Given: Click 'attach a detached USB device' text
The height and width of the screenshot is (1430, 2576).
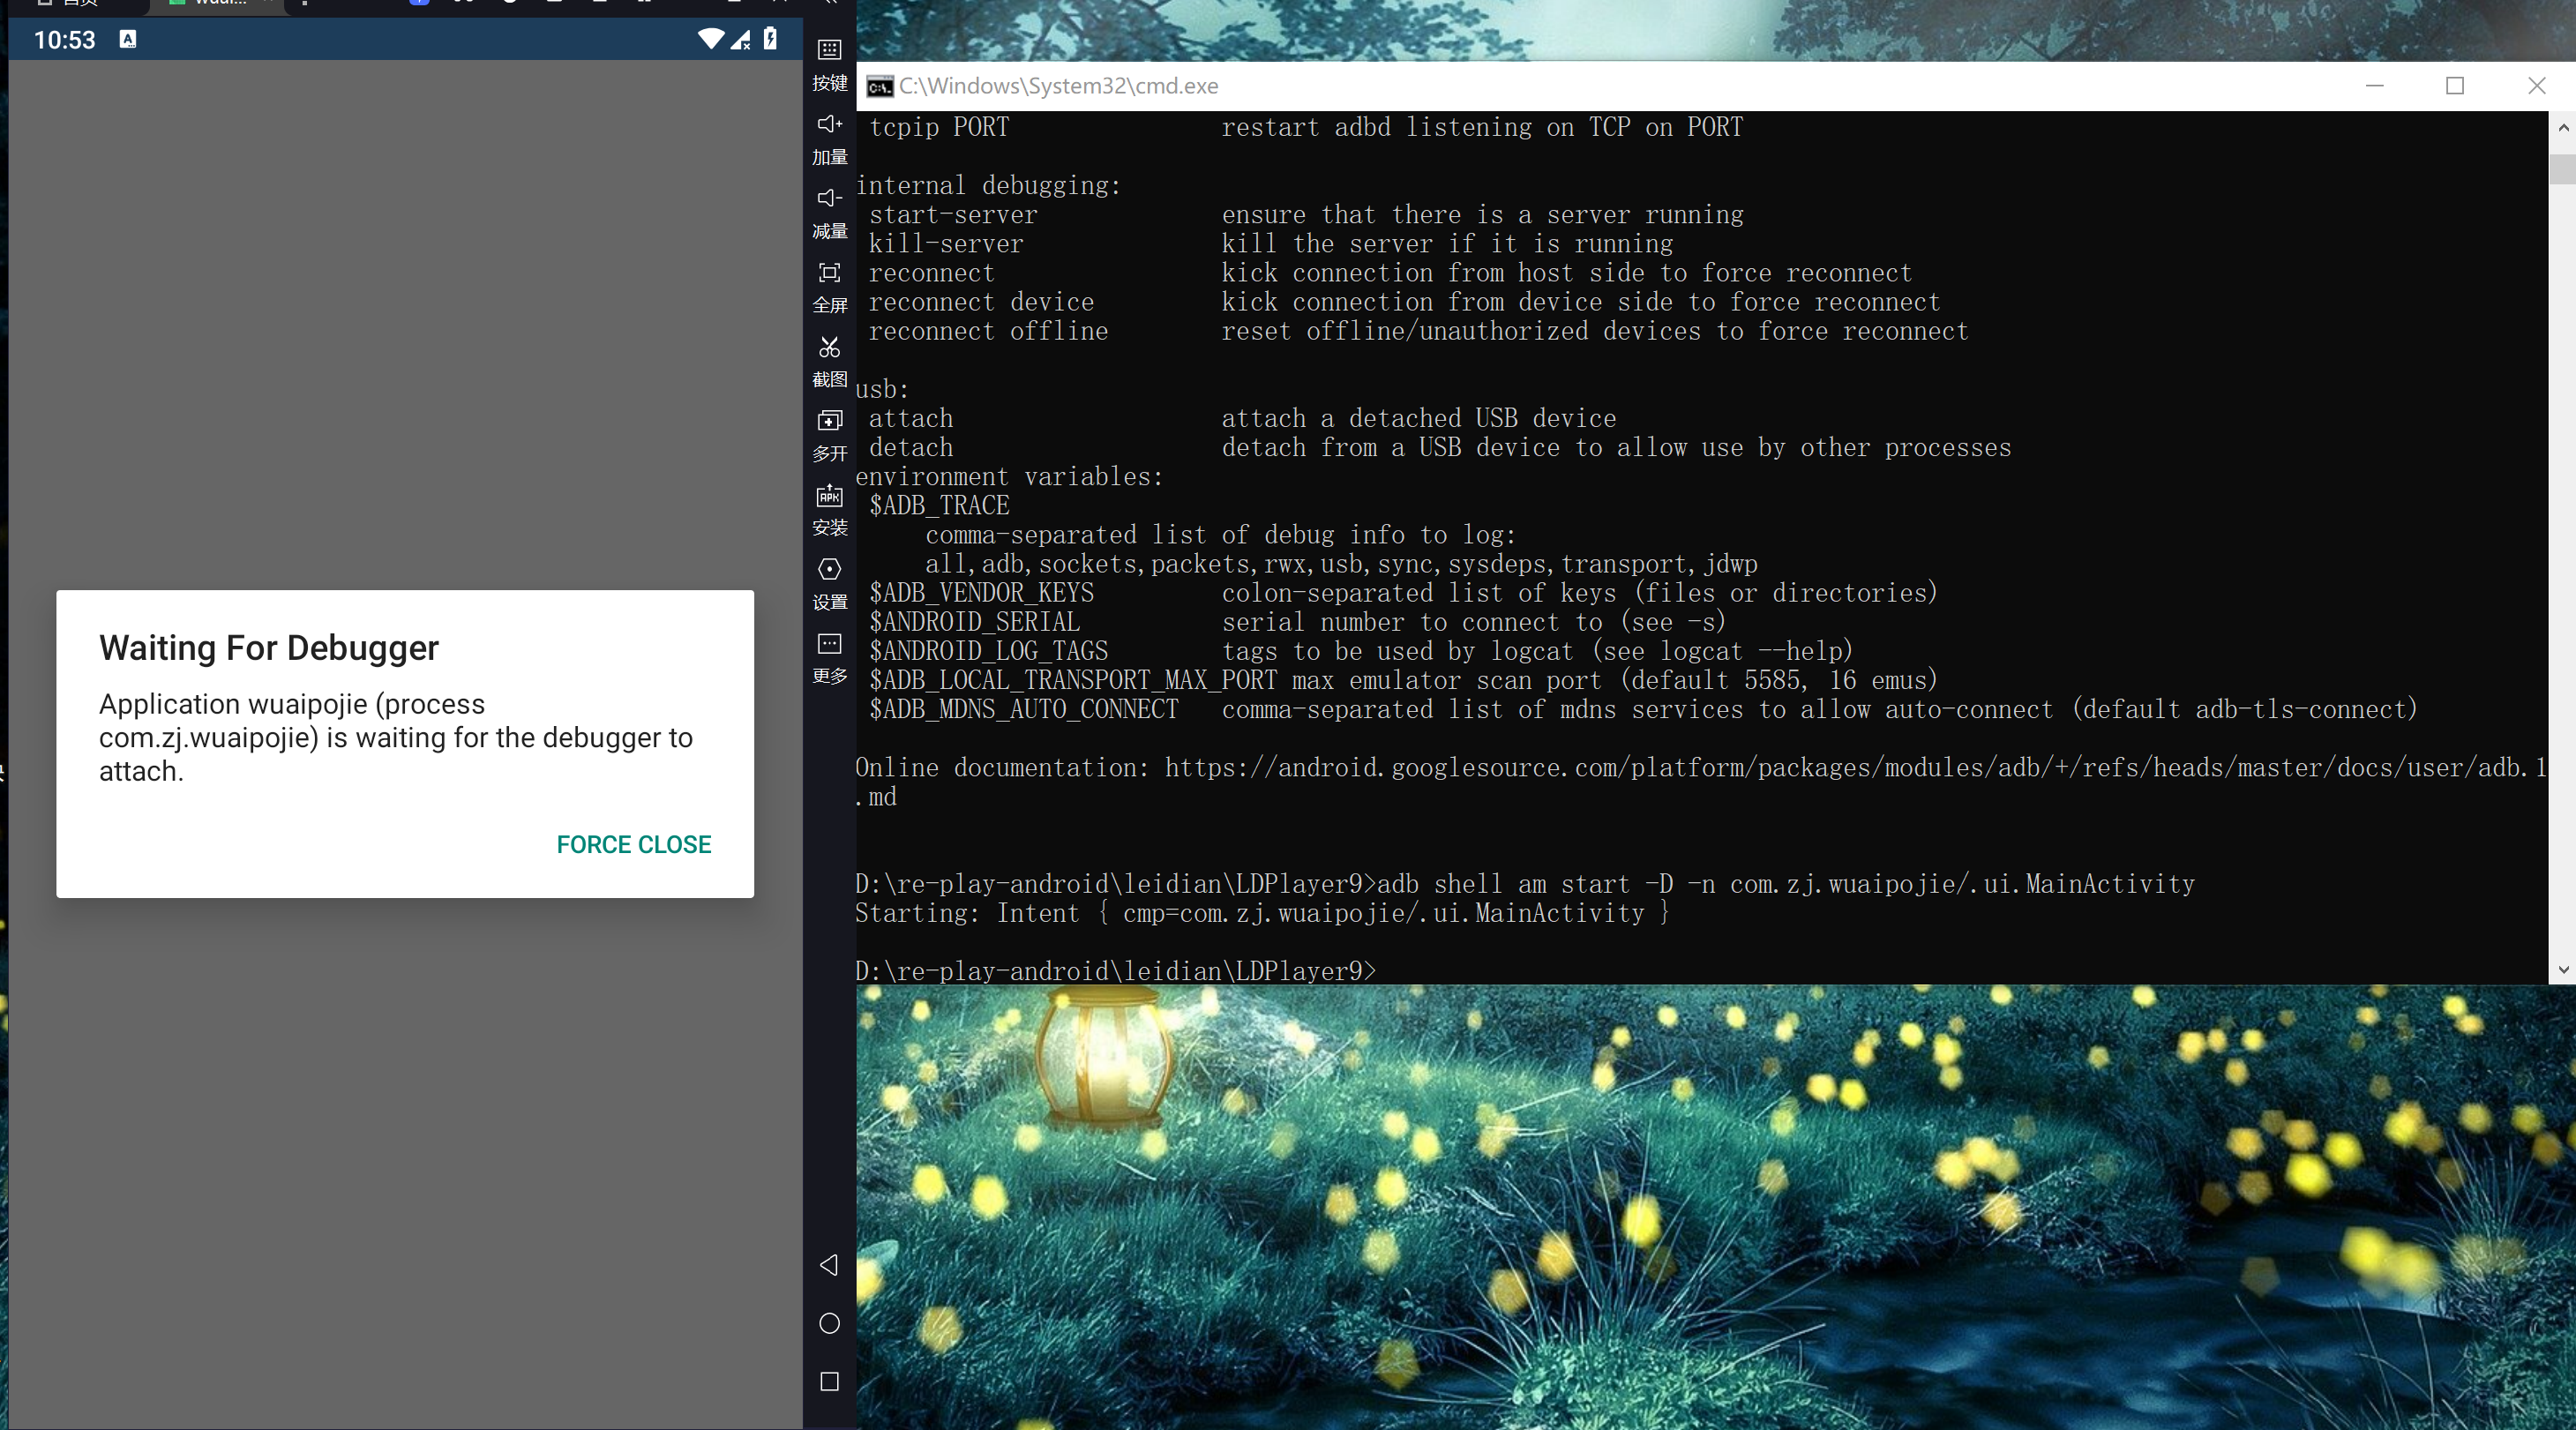Looking at the screenshot, I should click(x=1418, y=418).
